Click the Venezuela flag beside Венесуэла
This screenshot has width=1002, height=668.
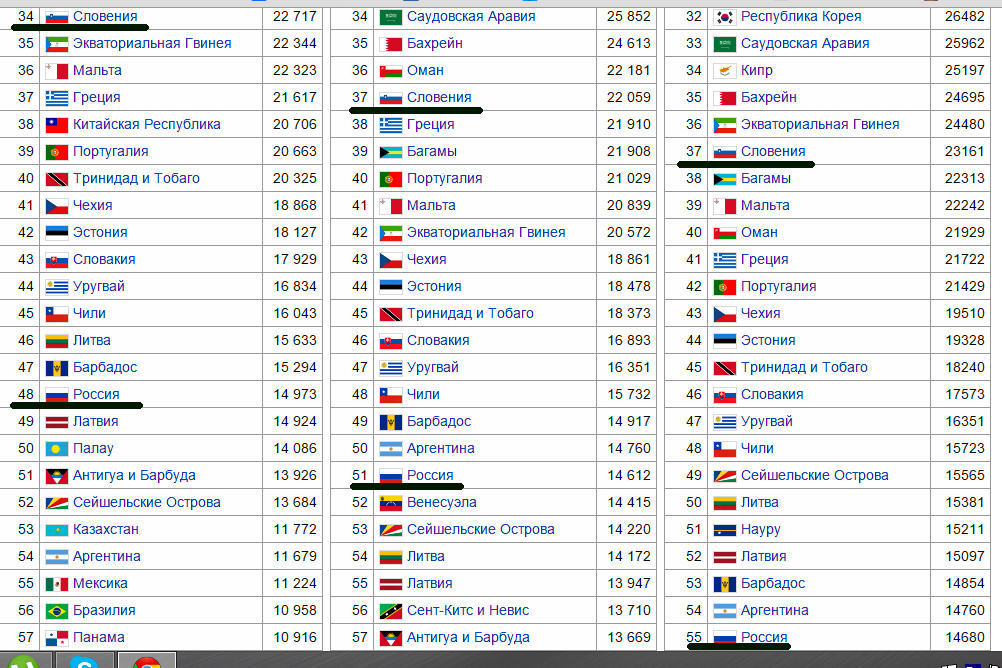pos(391,503)
